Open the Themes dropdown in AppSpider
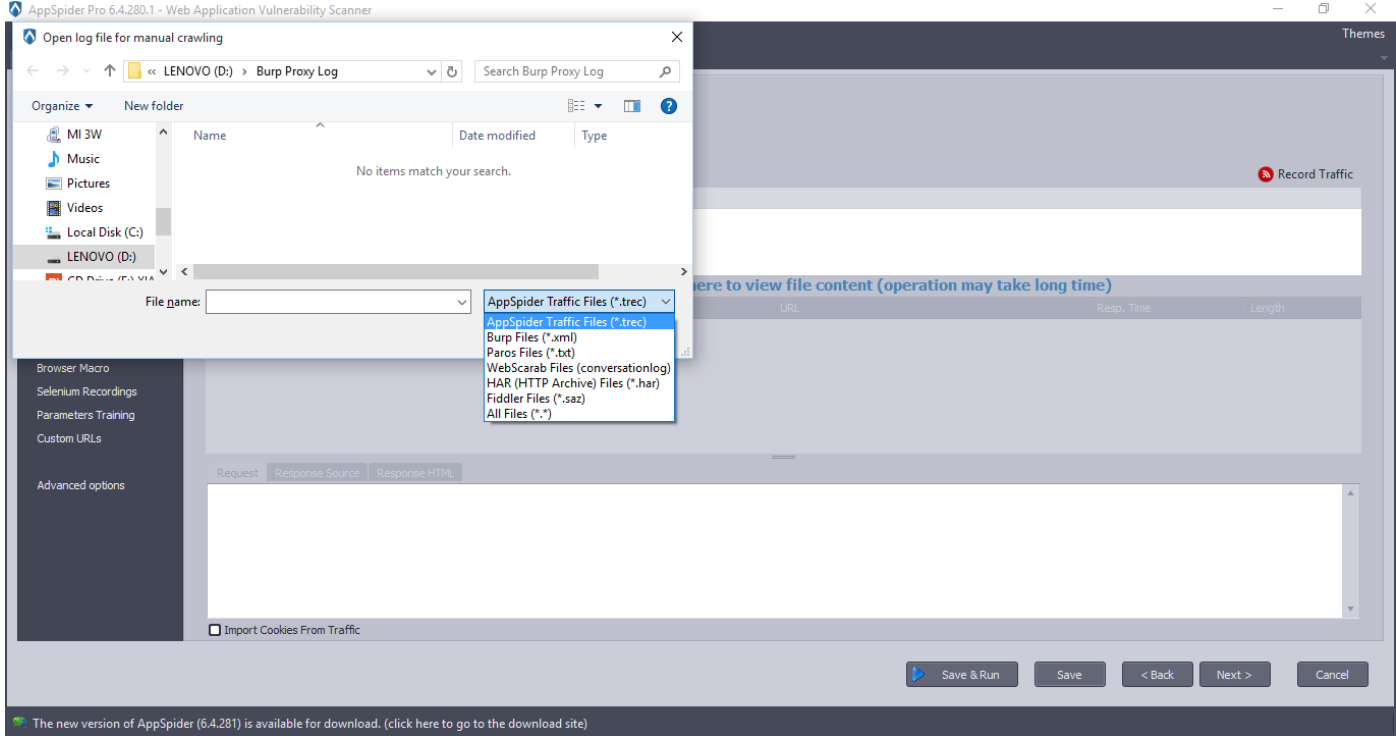The height and width of the screenshot is (736, 1396). pyautogui.click(x=1364, y=34)
